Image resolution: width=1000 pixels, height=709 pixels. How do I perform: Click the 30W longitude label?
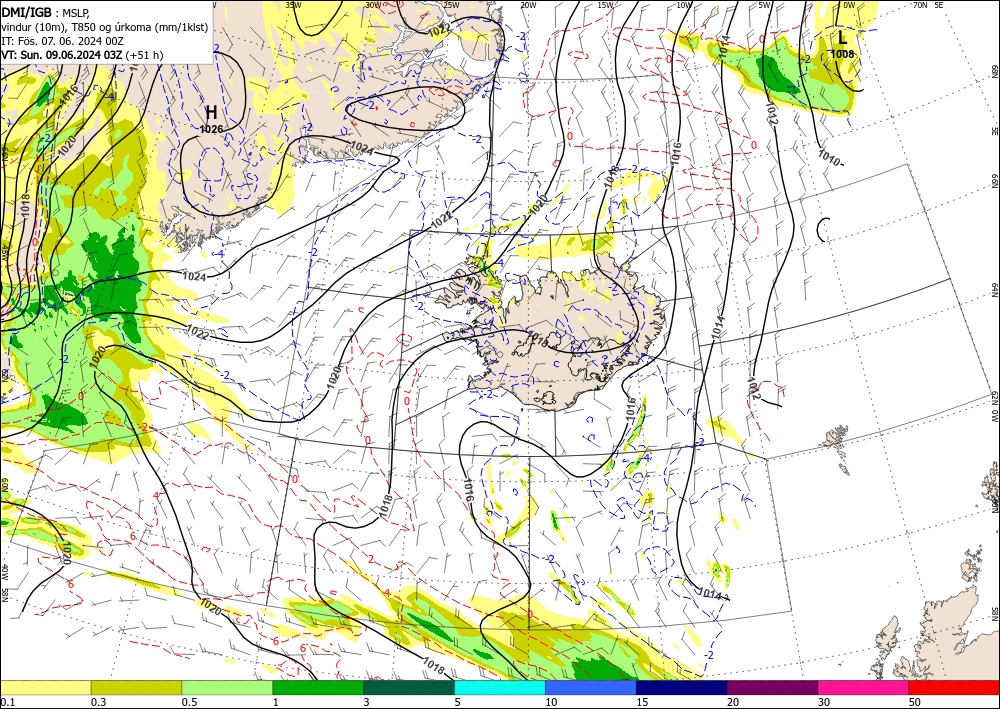point(374,5)
